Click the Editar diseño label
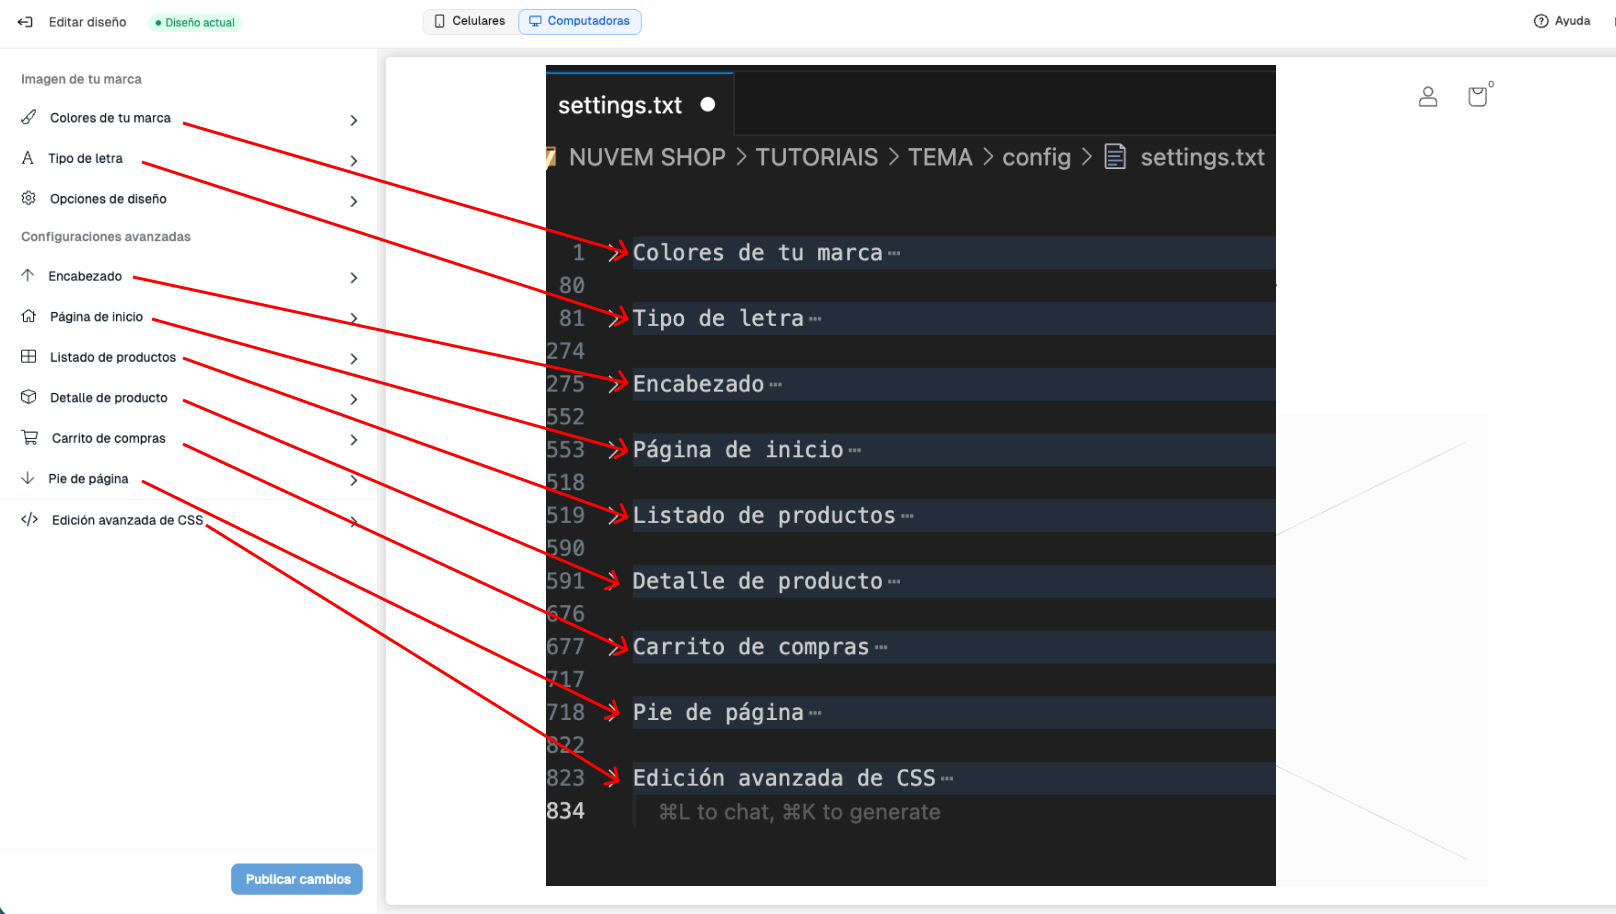 (88, 22)
